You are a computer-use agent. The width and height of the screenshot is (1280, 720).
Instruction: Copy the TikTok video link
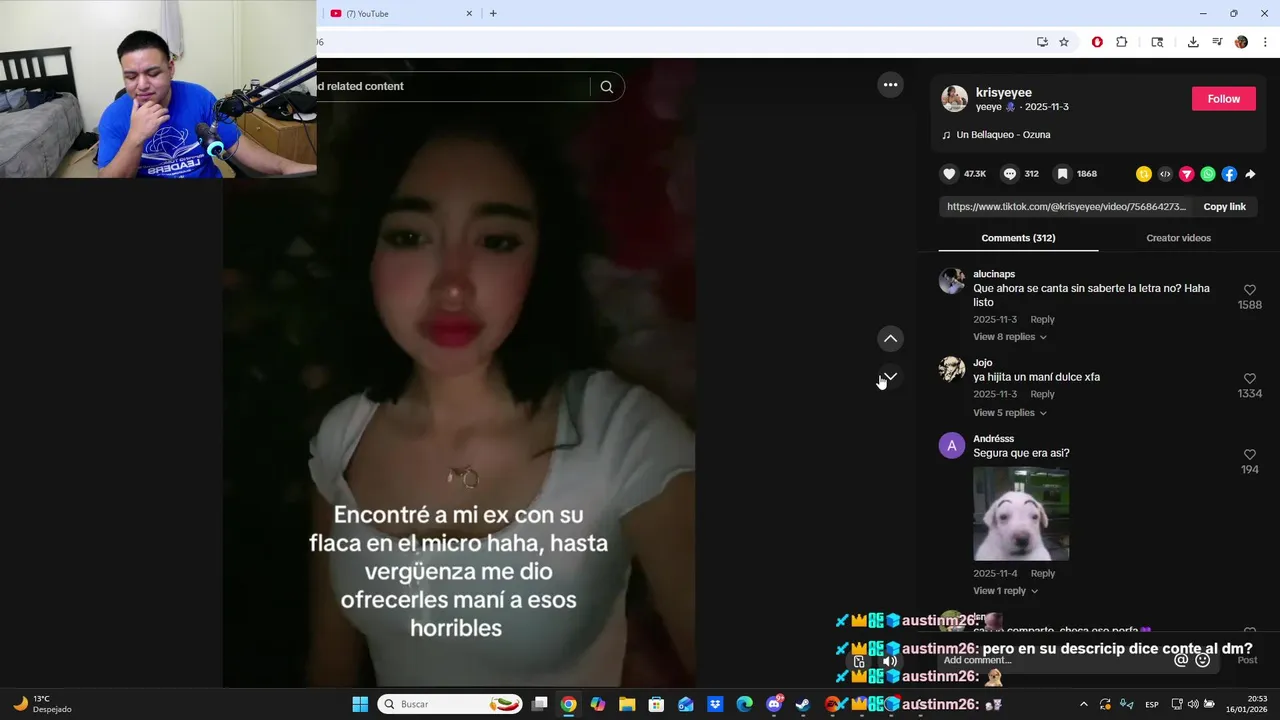tap(1224, 207)
